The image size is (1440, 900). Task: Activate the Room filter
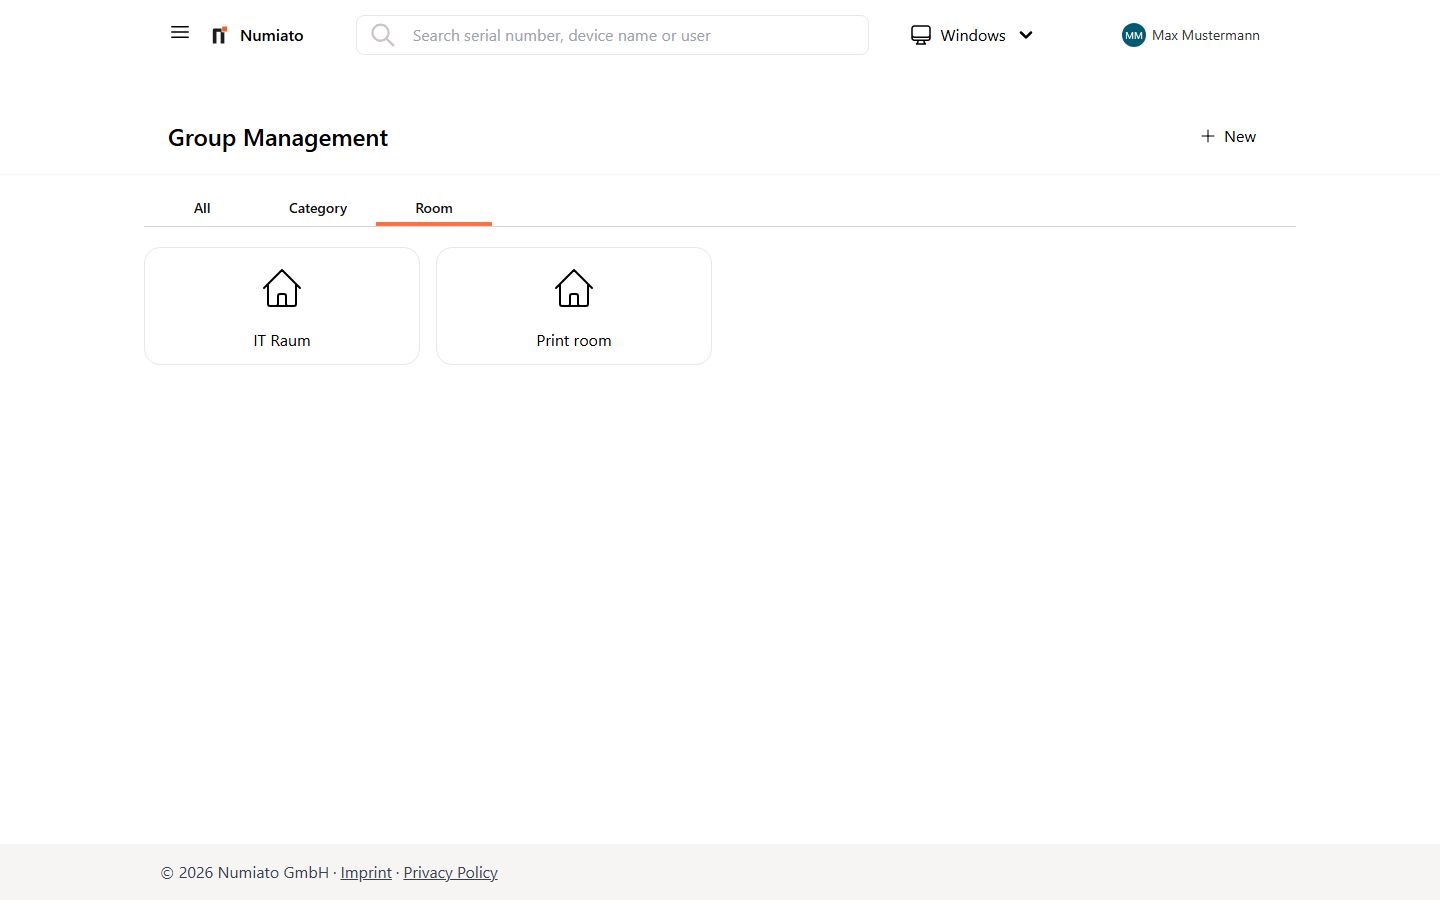433,208
